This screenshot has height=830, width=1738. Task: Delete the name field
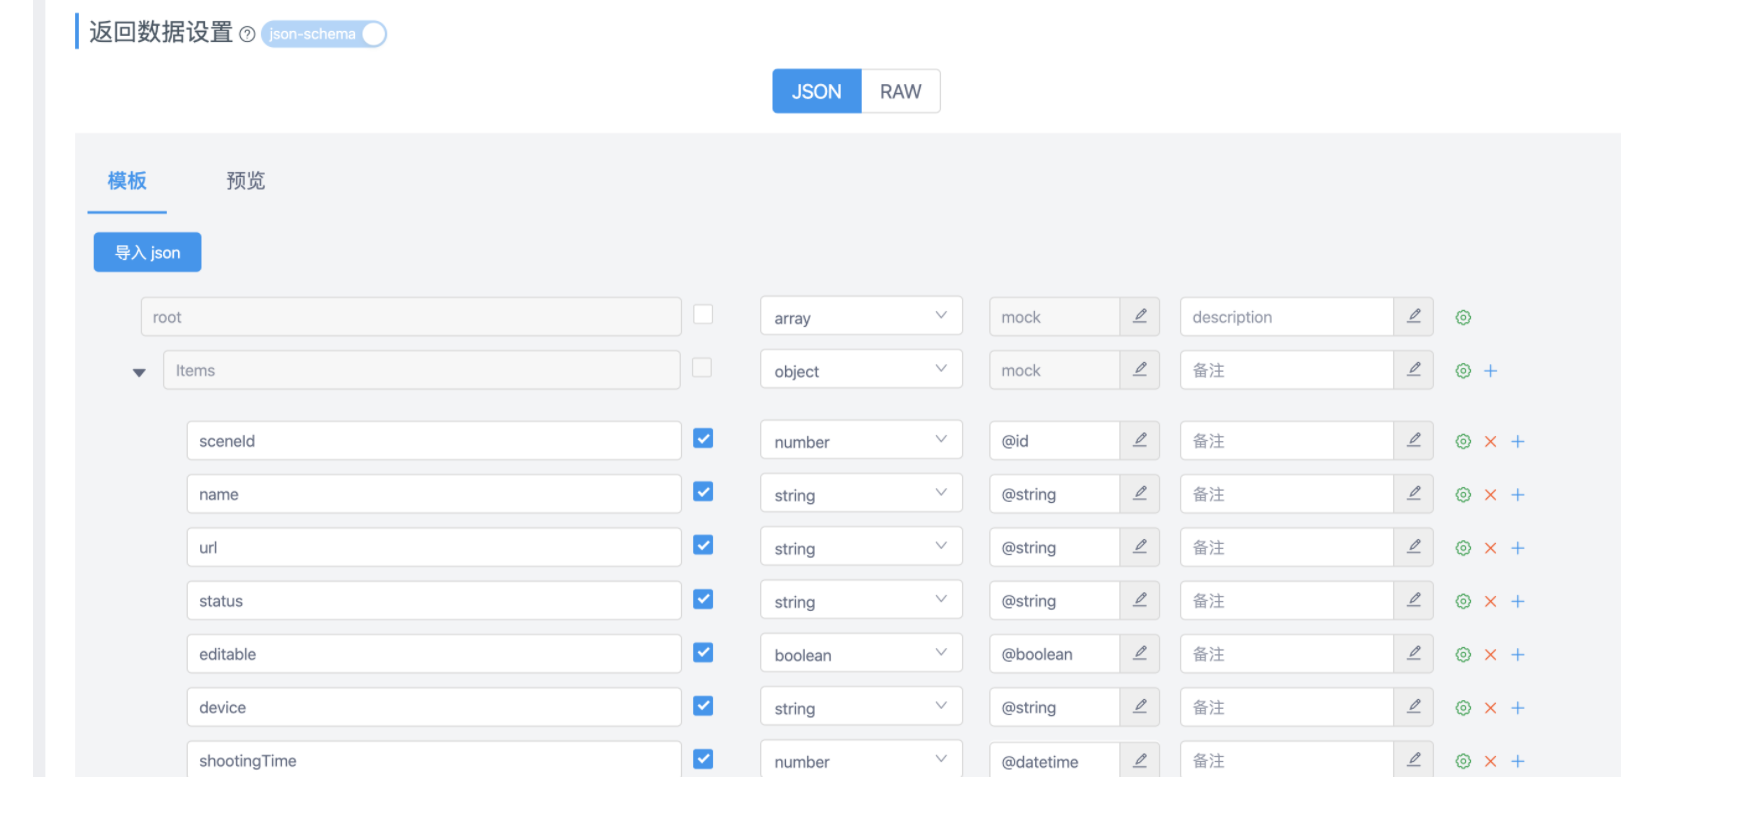coord(1491,495)
